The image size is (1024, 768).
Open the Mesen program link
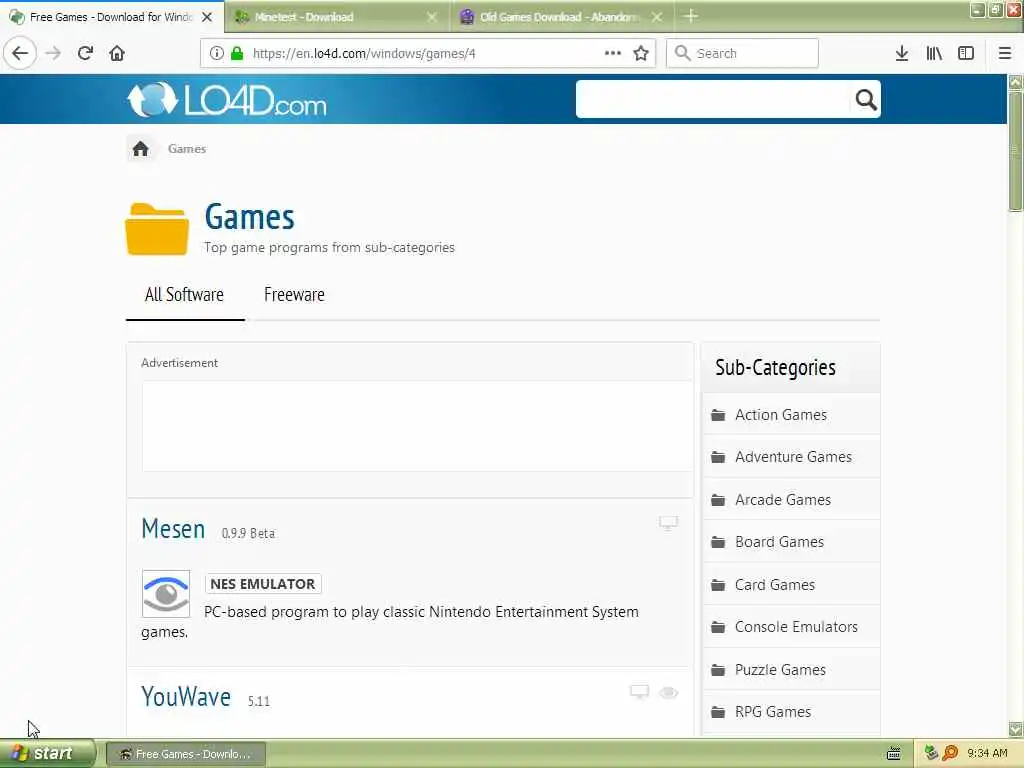click(x=173, y=529)
